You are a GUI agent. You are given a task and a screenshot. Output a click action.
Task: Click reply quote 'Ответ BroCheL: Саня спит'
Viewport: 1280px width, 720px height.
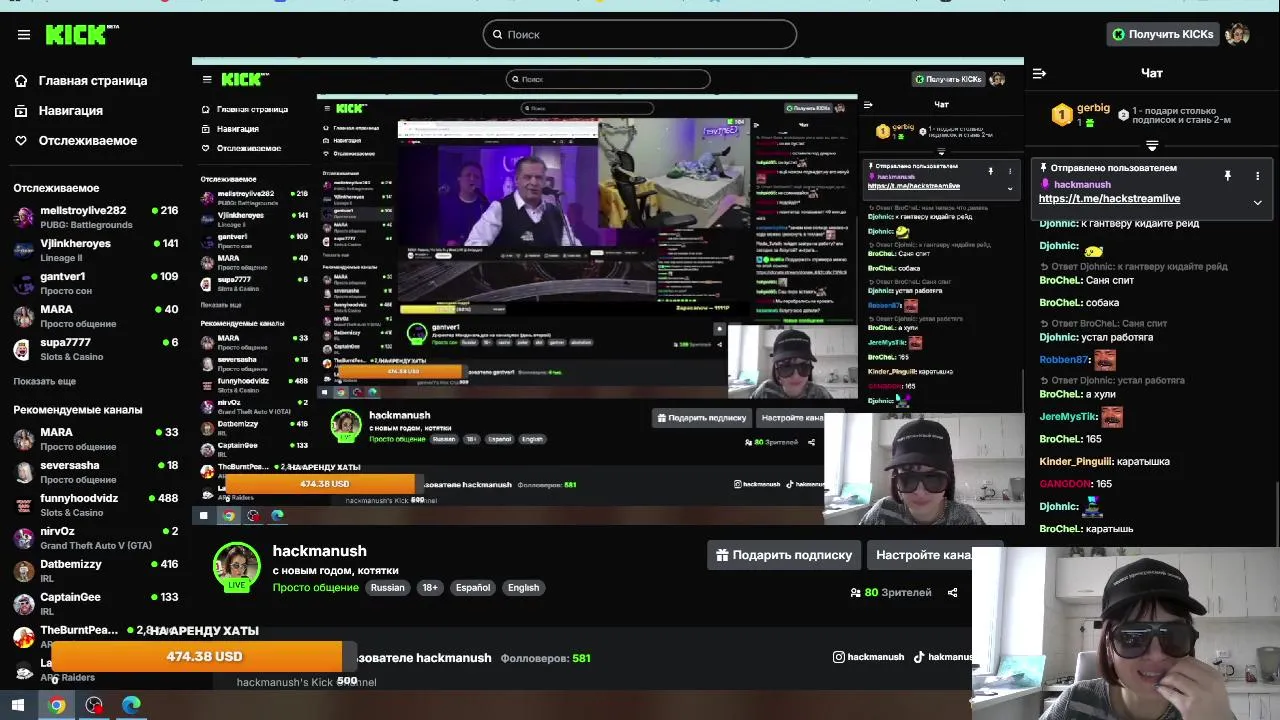1102,324
